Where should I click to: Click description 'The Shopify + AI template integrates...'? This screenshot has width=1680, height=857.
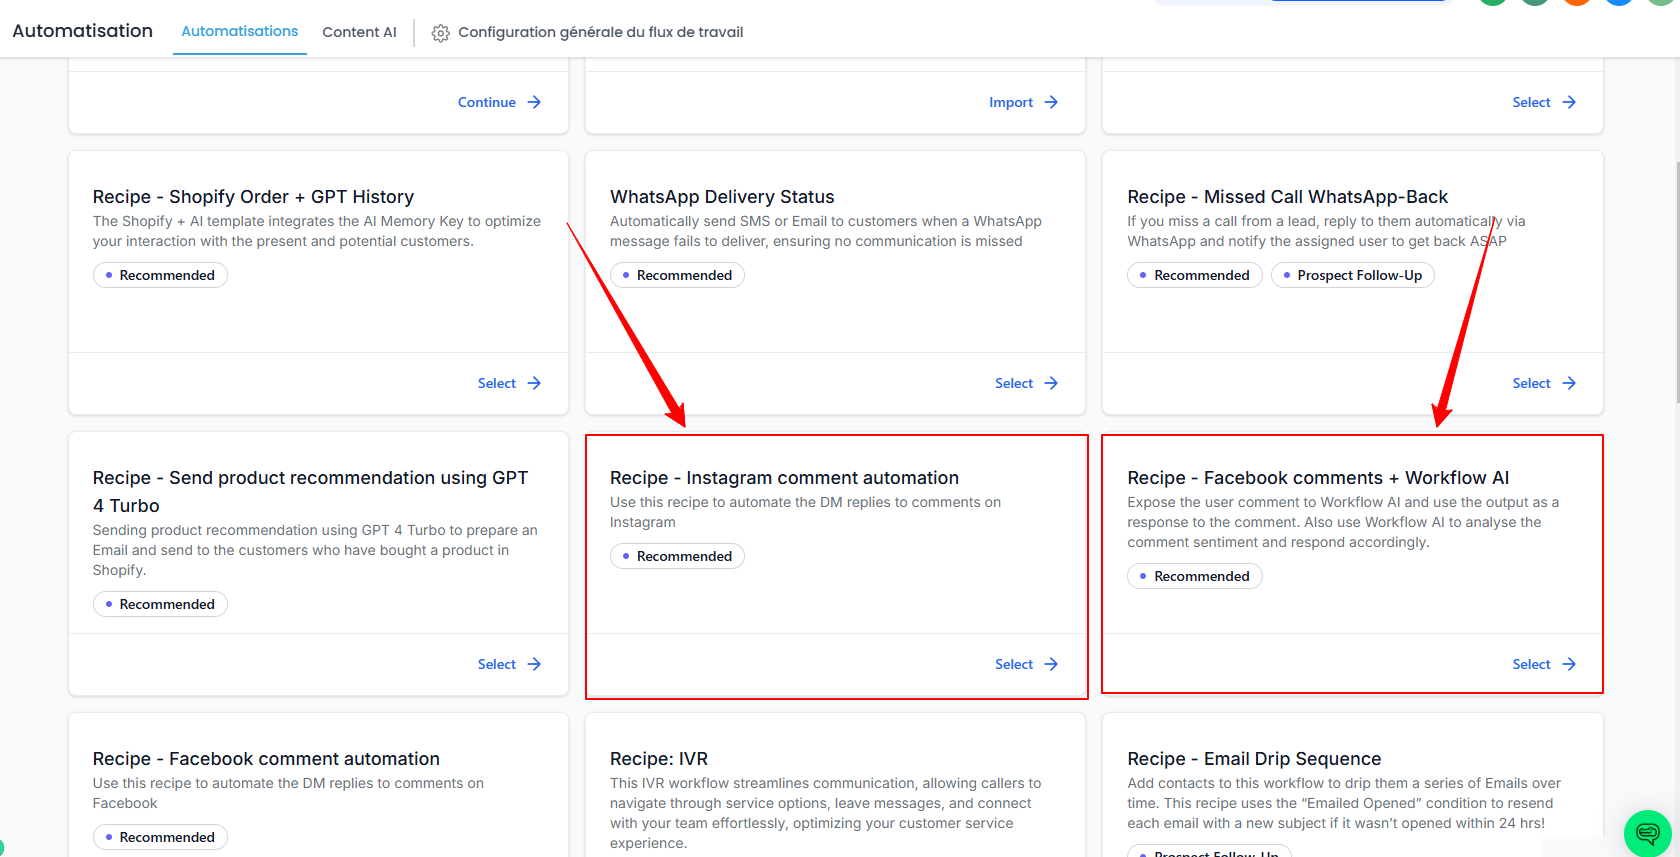point(317,231)
